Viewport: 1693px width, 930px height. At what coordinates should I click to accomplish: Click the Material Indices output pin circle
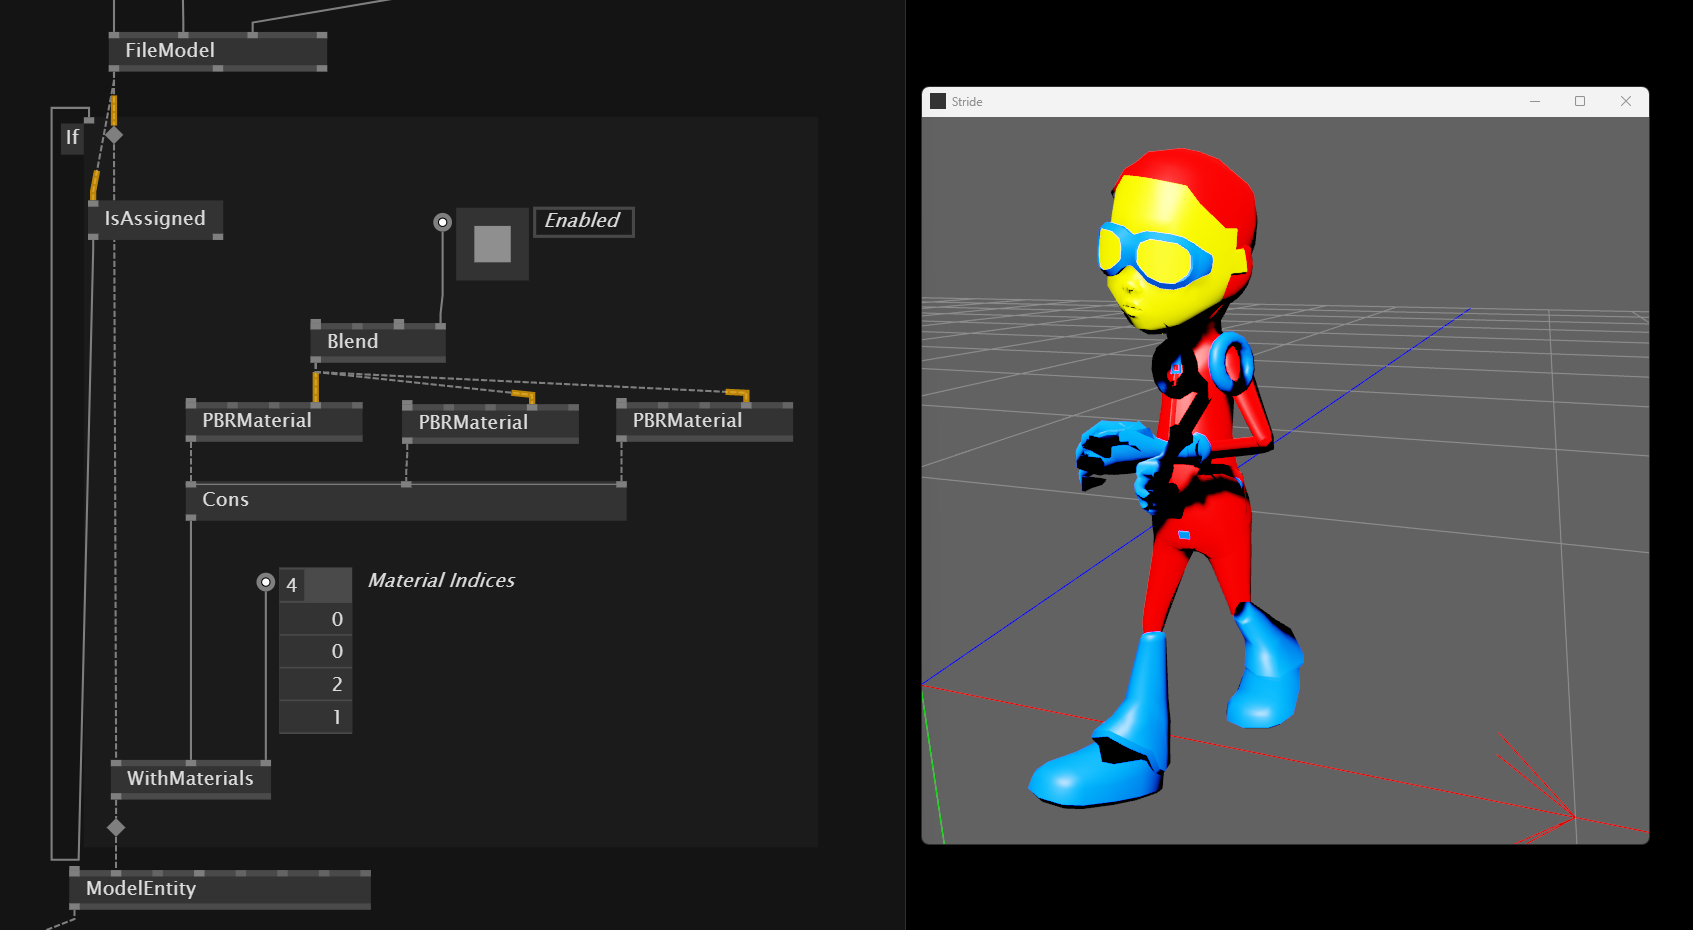coord(265,582)
